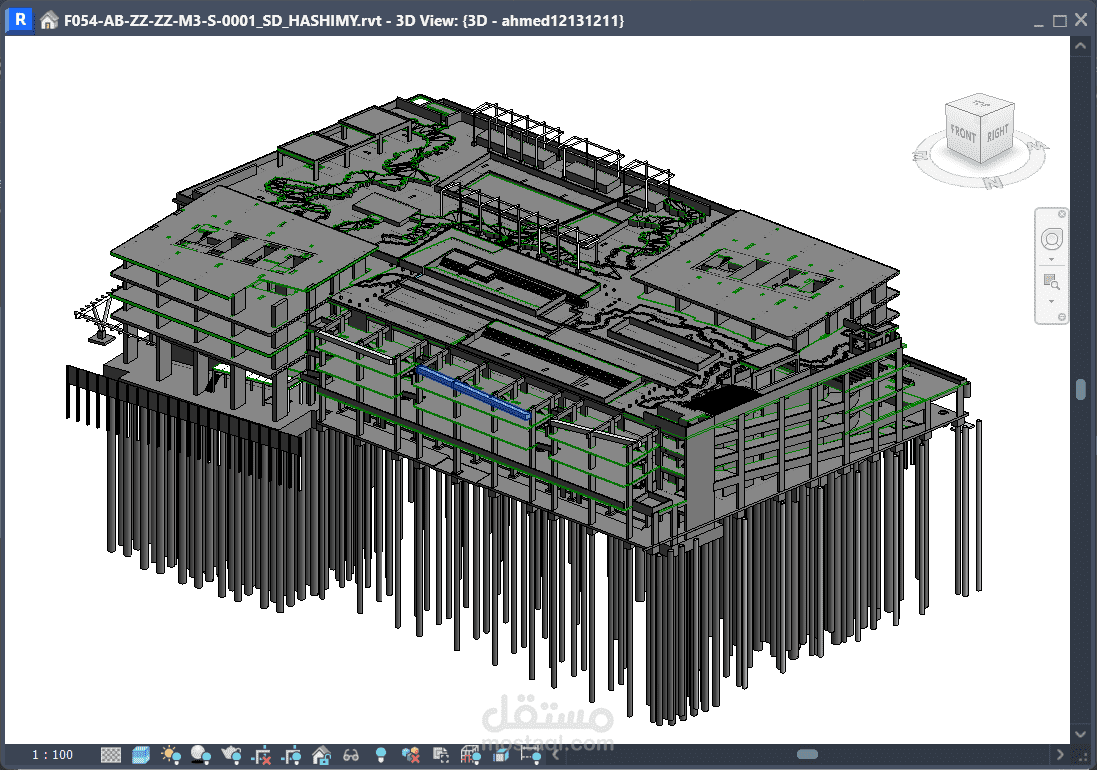Image resolution: width=1097 pixels, height=770 pixels.
Task: Toggle the Analytical Model visibility
Action: [x=471, y=755]
